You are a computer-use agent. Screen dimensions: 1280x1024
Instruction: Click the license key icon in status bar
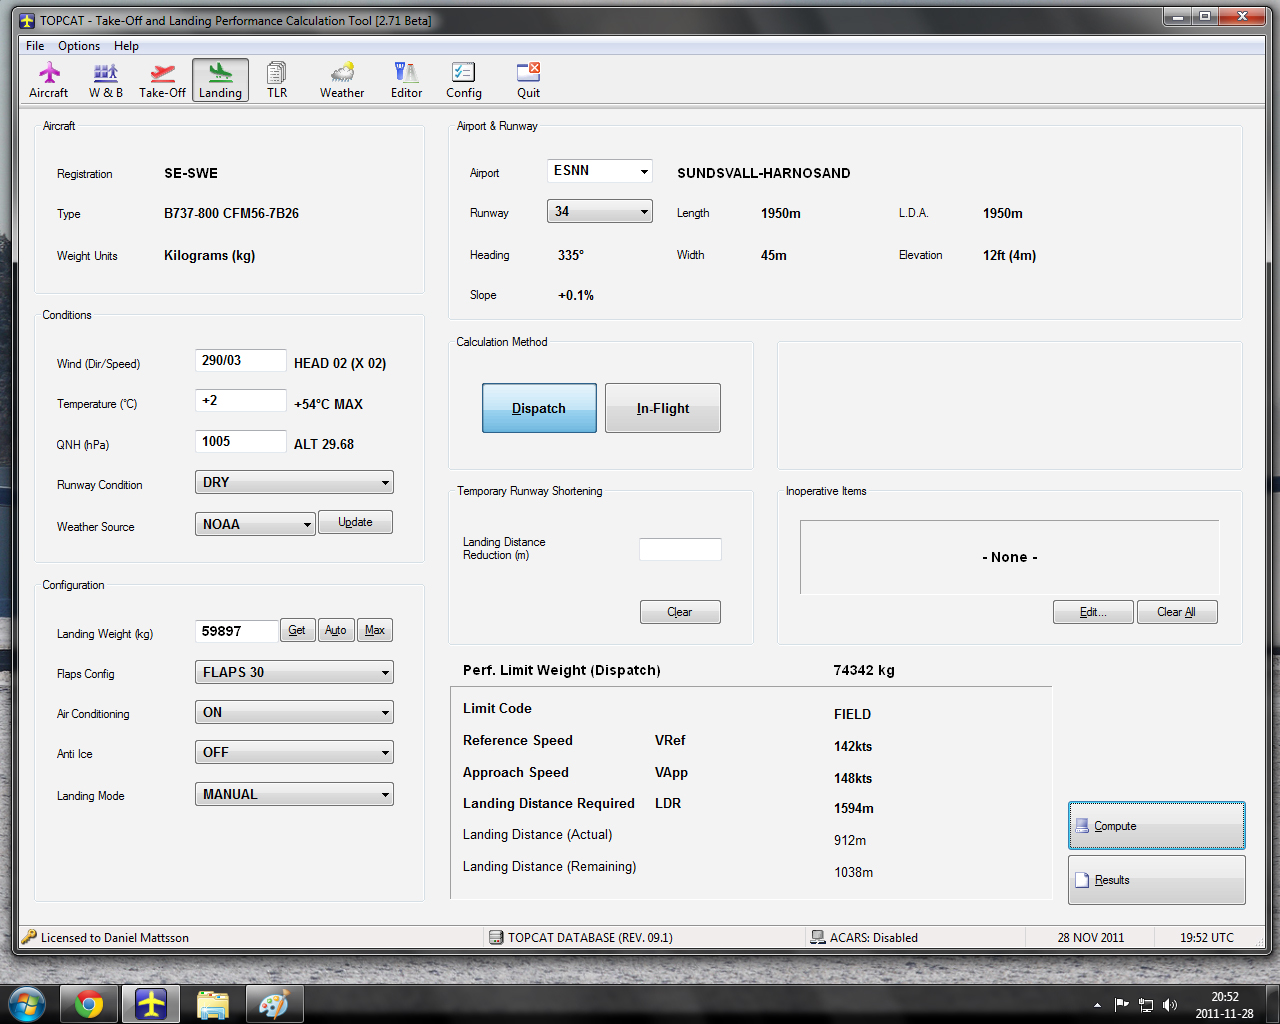coord(29,937)
